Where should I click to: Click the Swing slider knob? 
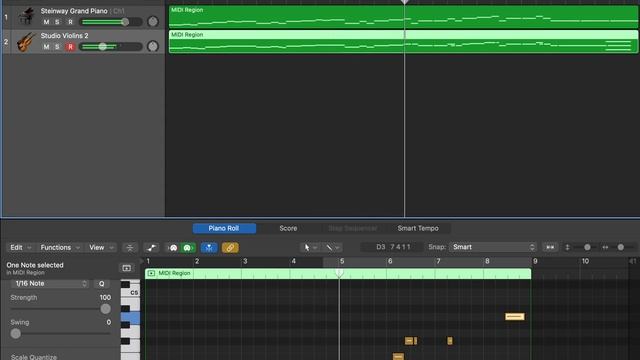click(x=16, y=333)
